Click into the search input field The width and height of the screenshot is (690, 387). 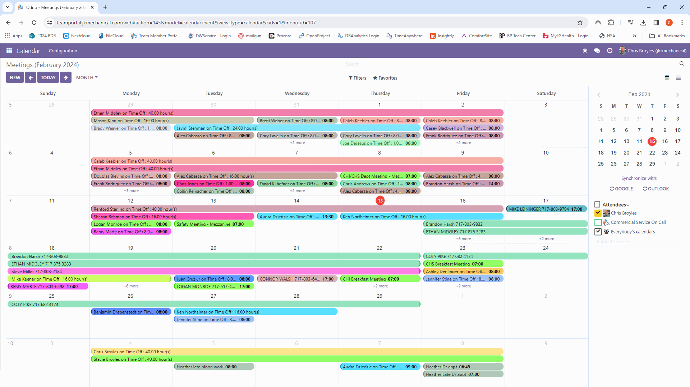click(x=510, y=64)
